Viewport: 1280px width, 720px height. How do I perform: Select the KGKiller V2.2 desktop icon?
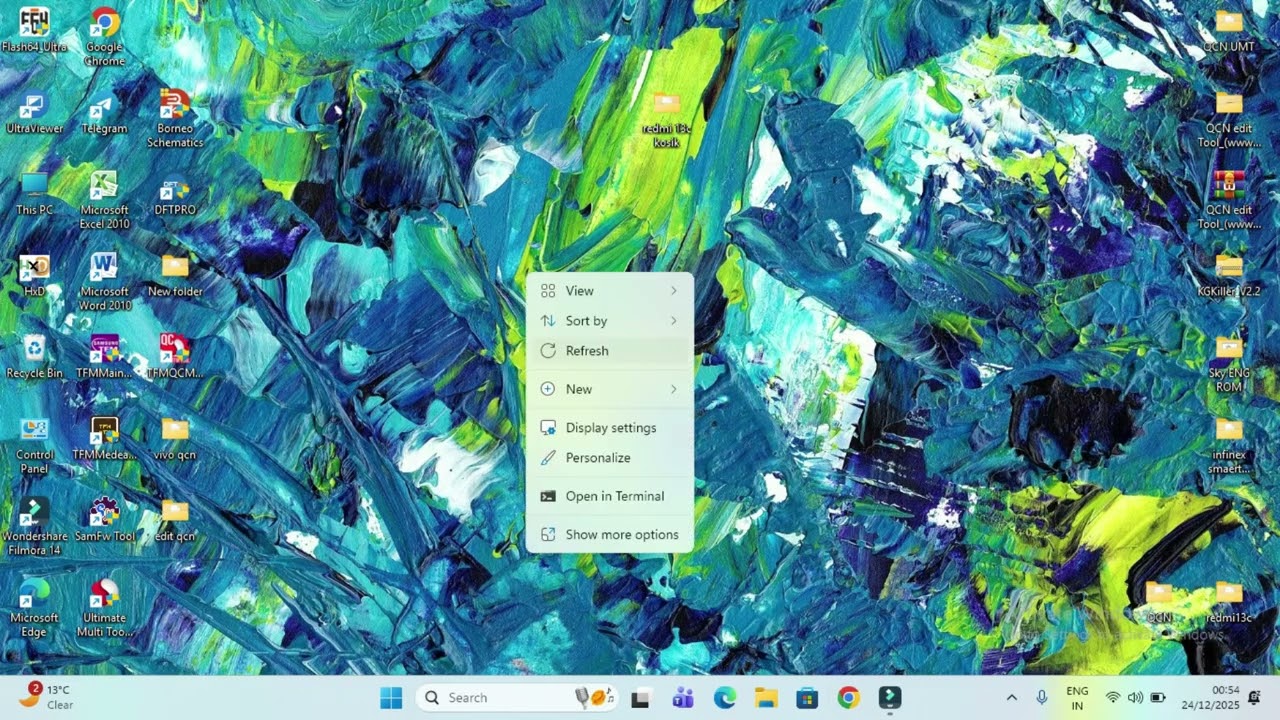tap(1229, 276)
